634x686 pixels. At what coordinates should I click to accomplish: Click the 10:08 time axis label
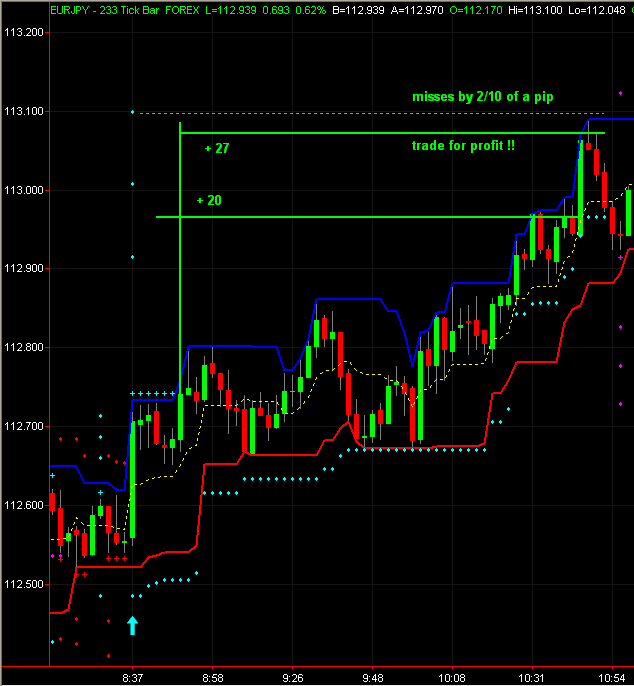click(x=452, y=678)
